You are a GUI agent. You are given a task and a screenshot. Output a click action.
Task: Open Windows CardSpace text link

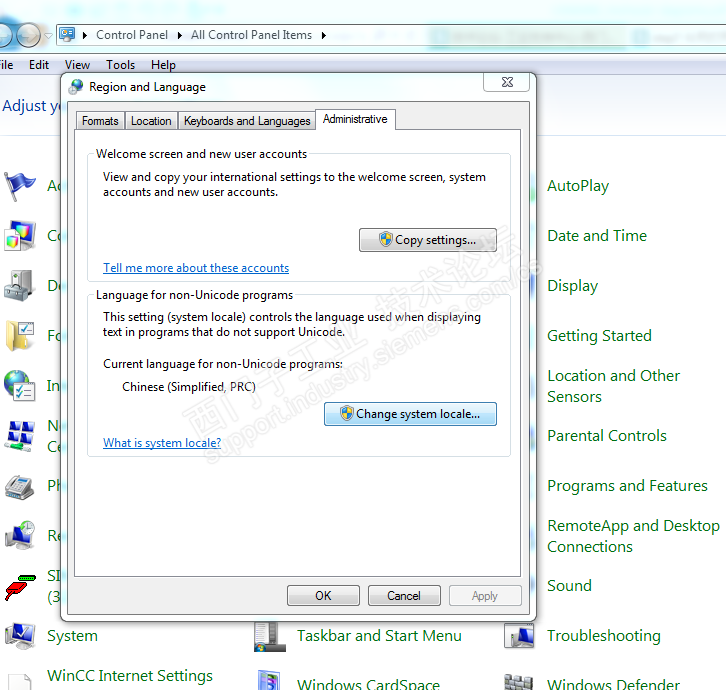coord(369,684)
